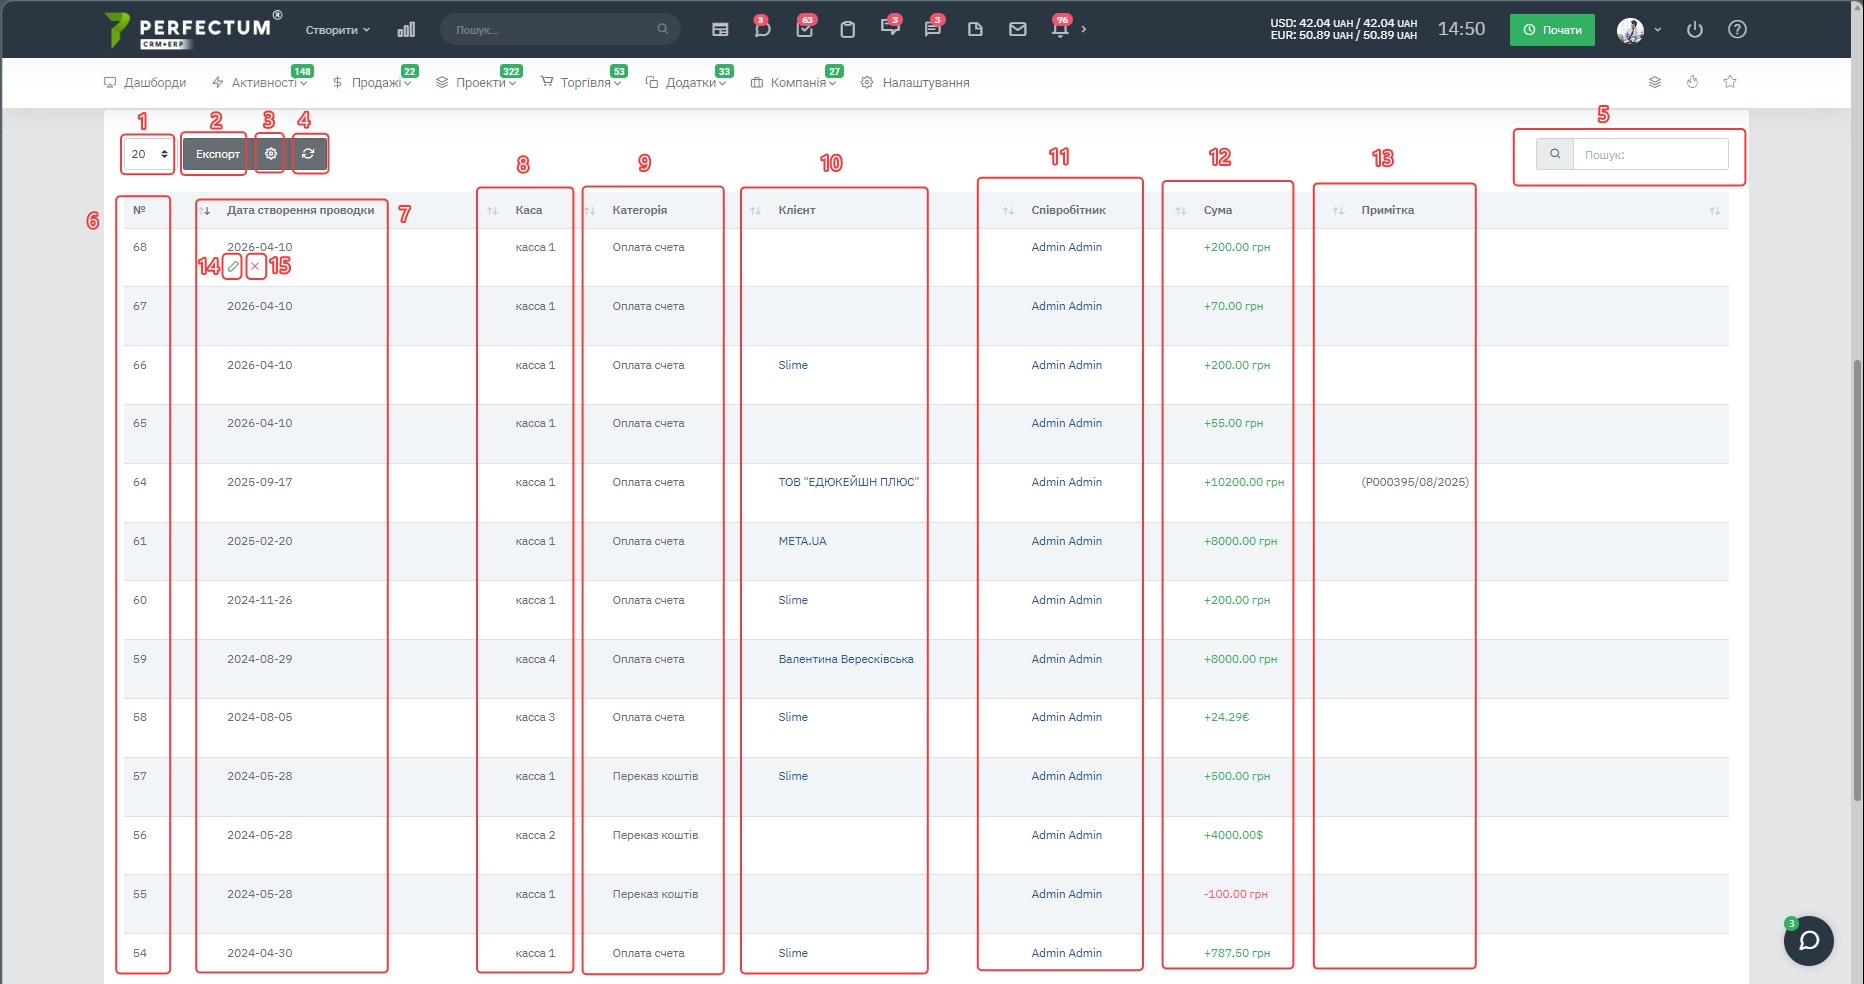Click the table settings gear icon
1864x984 pixels.
click(x=270, y=154)
